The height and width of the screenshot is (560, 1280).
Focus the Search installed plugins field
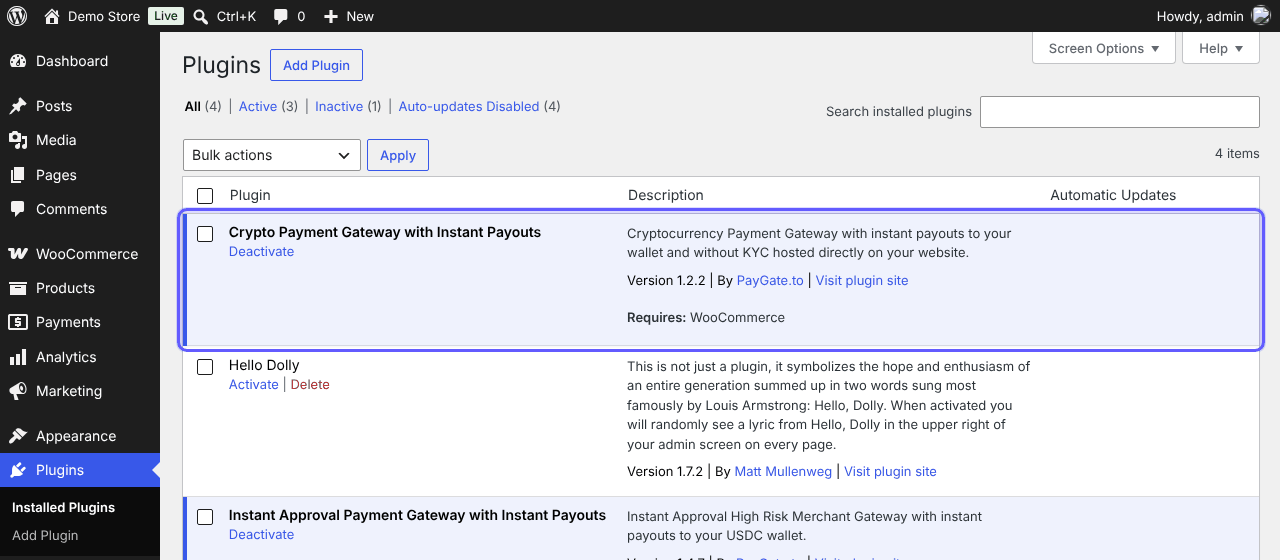click(1120, 112)
